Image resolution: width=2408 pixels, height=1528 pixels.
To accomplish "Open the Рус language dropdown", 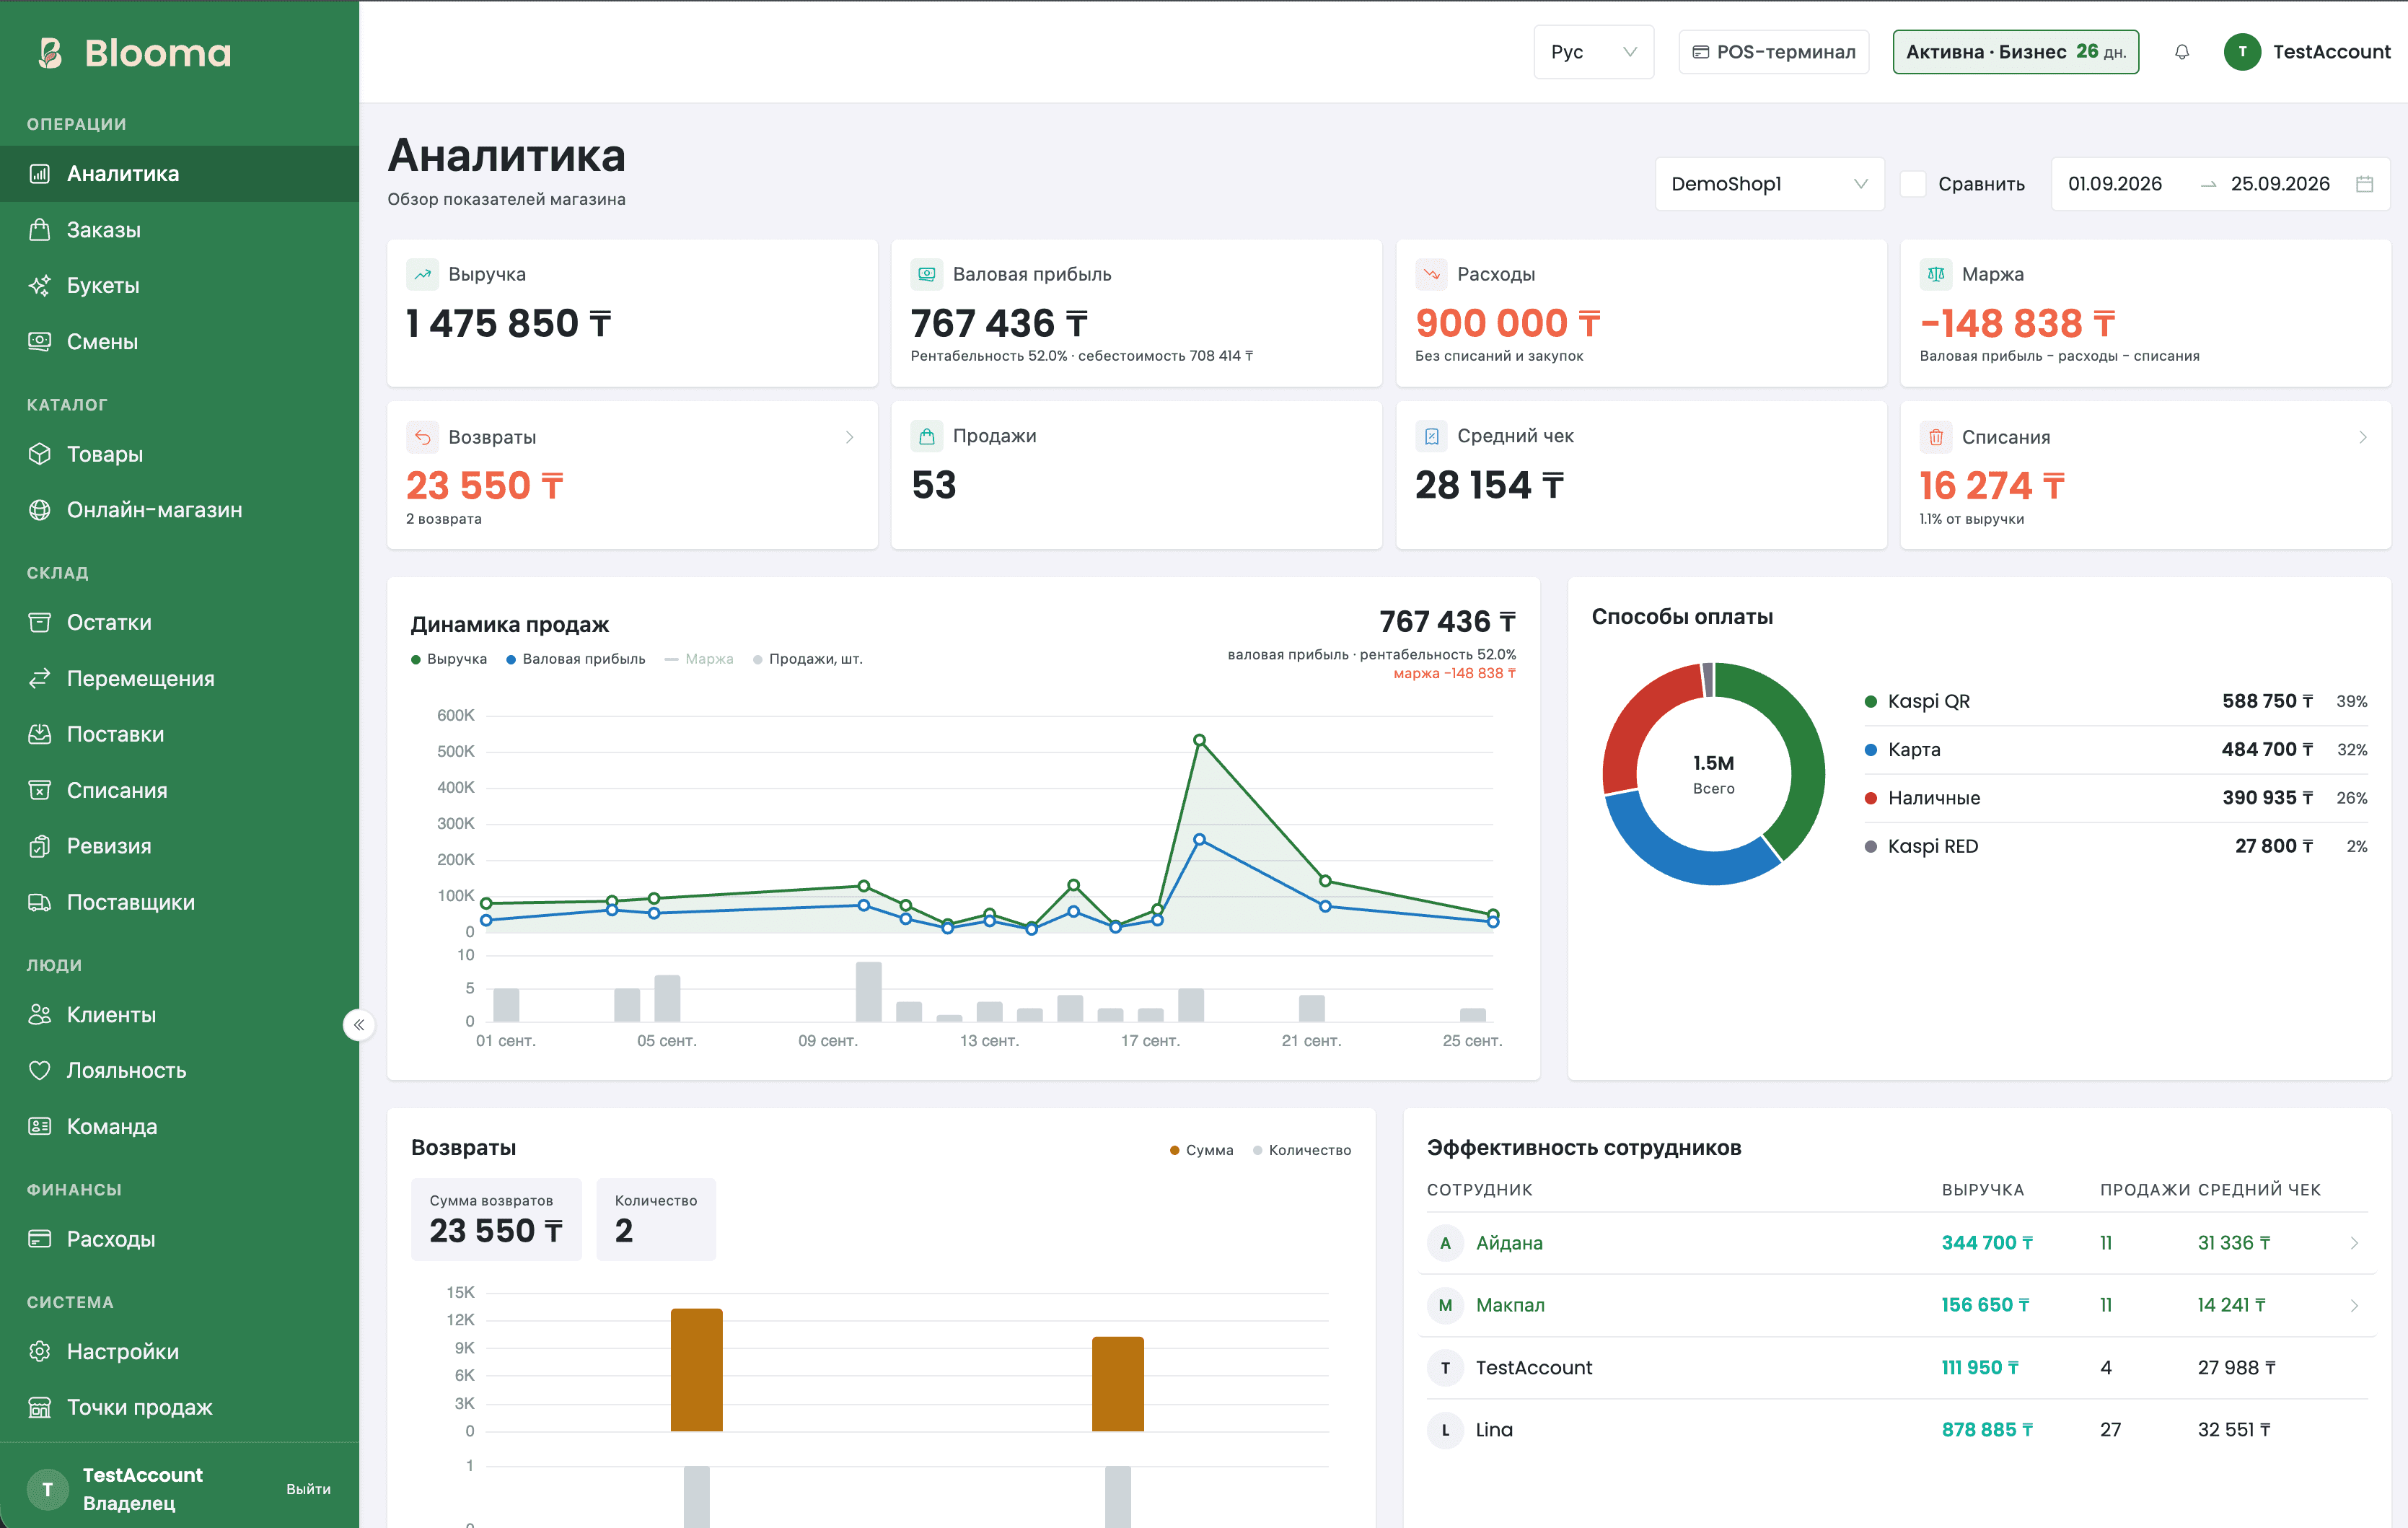I will coord(1593,52).
